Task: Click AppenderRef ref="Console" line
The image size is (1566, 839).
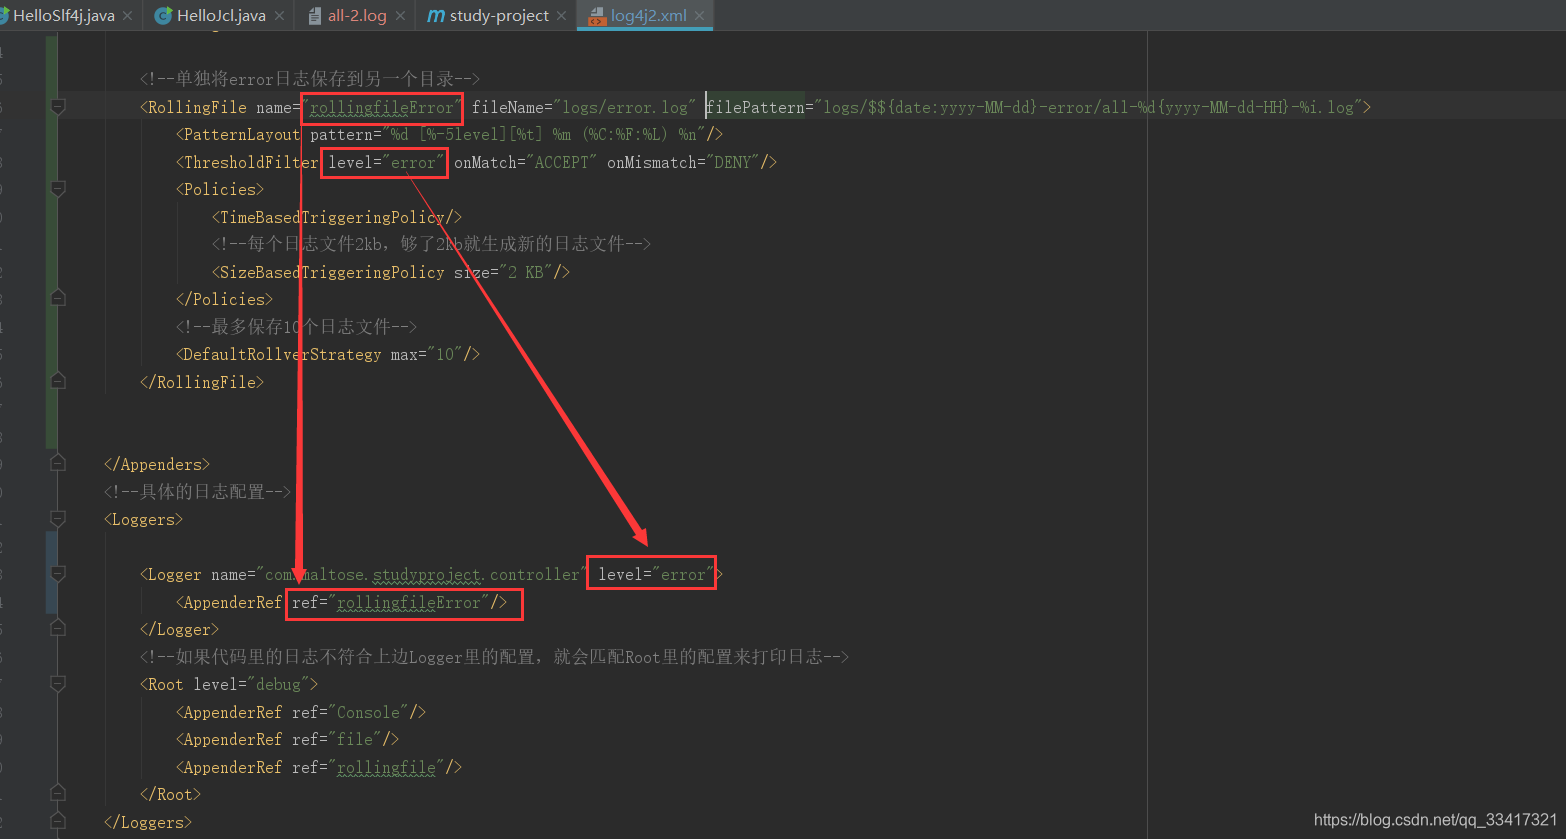Action: click(x=301, y=712)
